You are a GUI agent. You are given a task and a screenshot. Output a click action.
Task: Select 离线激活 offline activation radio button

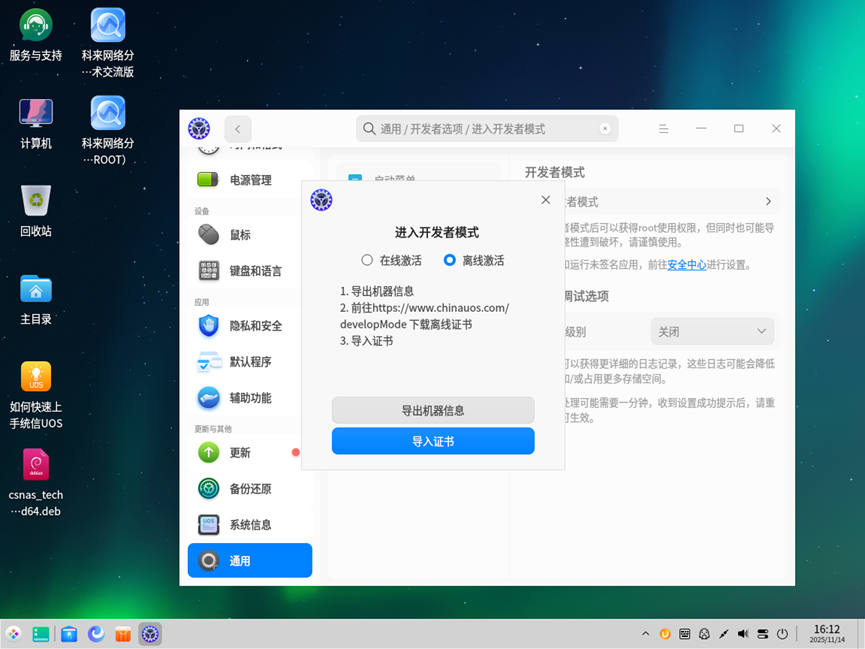click(450, 260)
